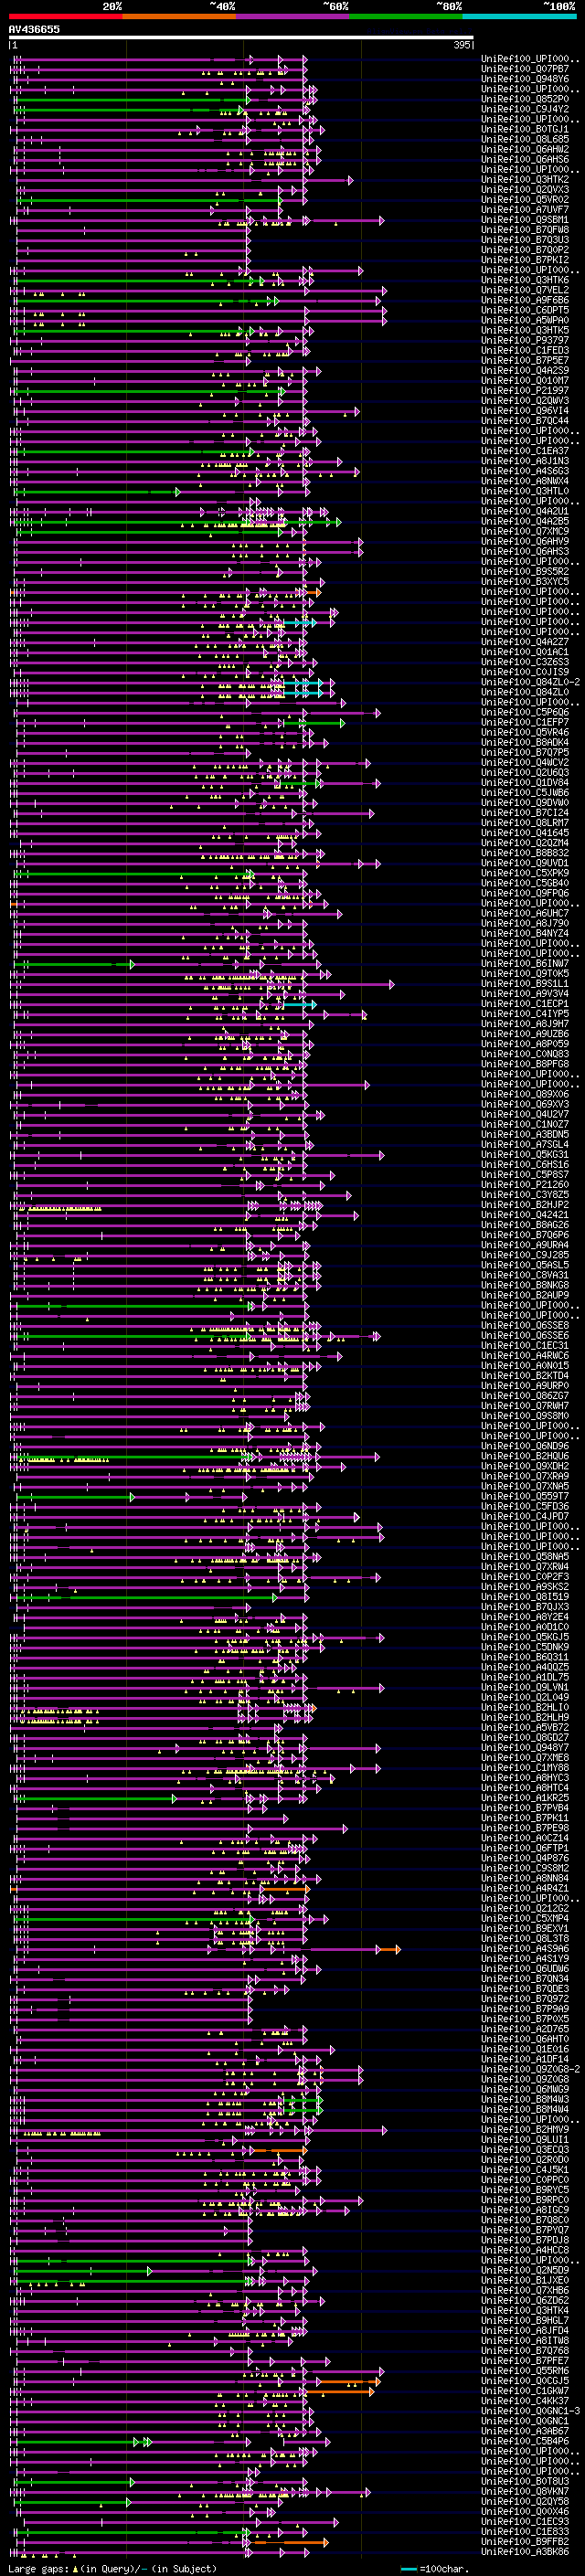Select hit UniRef100_A8J1N3
The width and height of the screenshot is (585, 2576).
[x=525, y=461]
